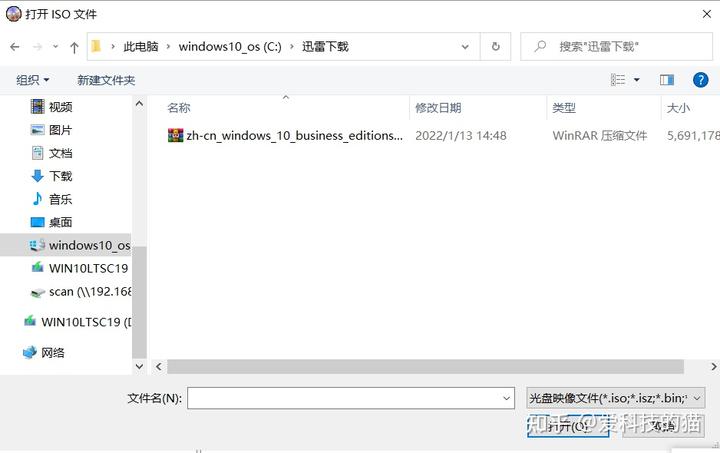Click the date 2022/1/13 14:48

[461, 135]
